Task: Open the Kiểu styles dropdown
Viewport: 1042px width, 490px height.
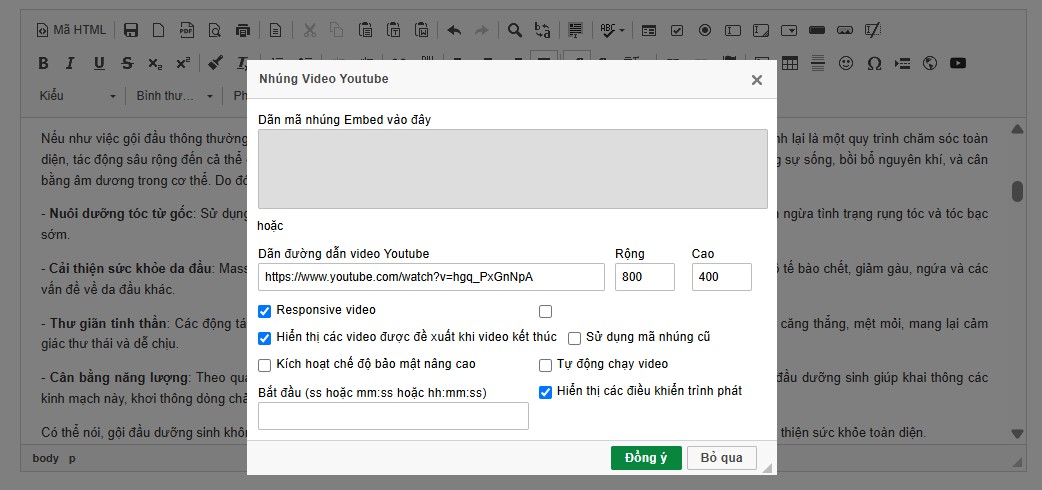Action: 77,96
